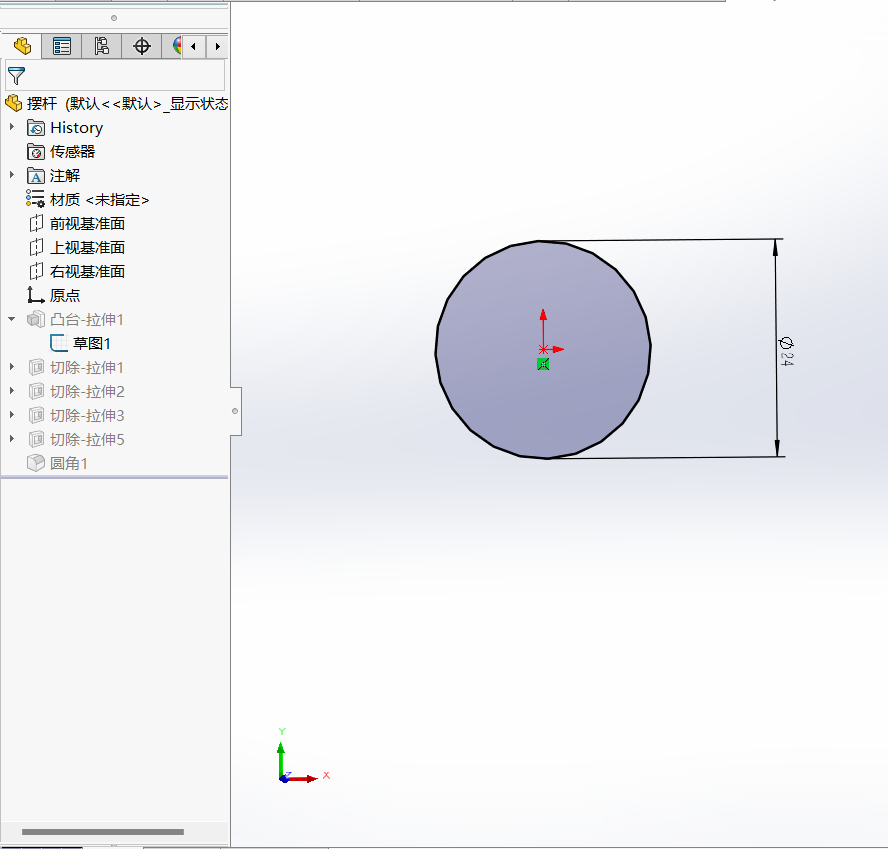Screen dimensions: 888x849
Task: Click the 传感器 sensors folder icon
Action: click(36, 152)
